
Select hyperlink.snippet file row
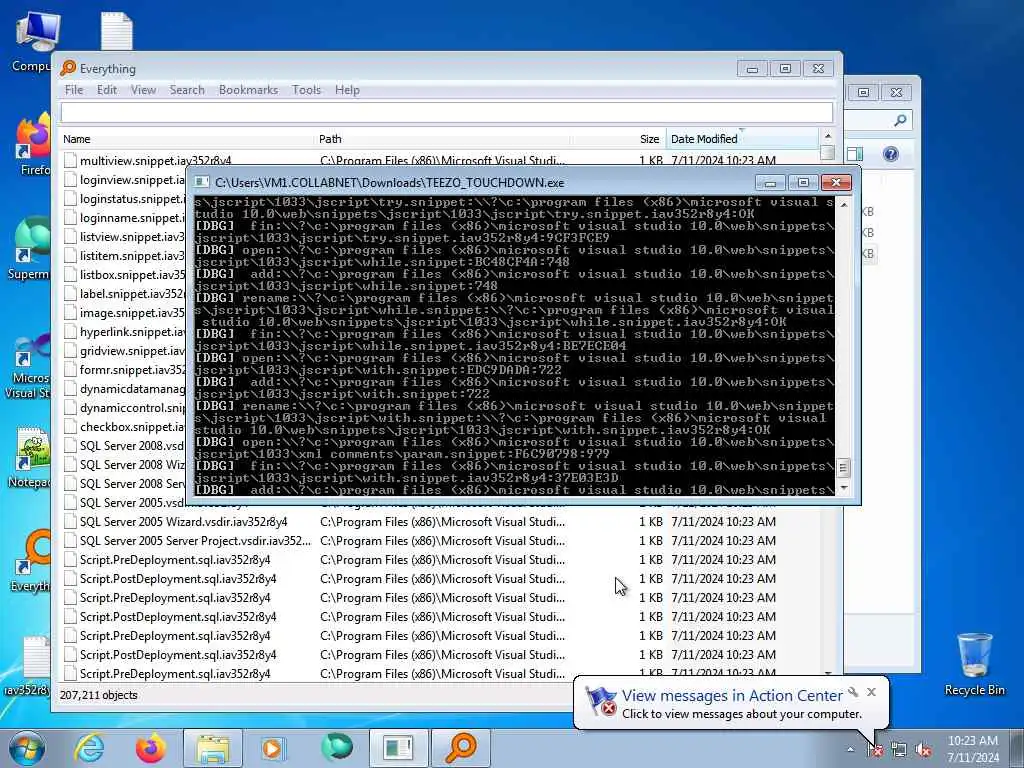(124, 332)
